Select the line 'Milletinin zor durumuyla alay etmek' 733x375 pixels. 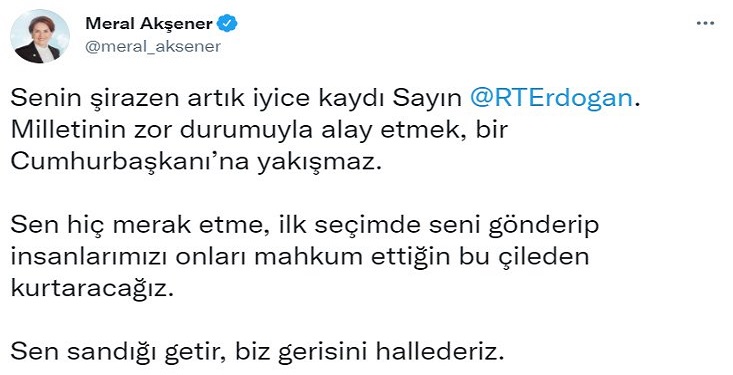point(259,130)
